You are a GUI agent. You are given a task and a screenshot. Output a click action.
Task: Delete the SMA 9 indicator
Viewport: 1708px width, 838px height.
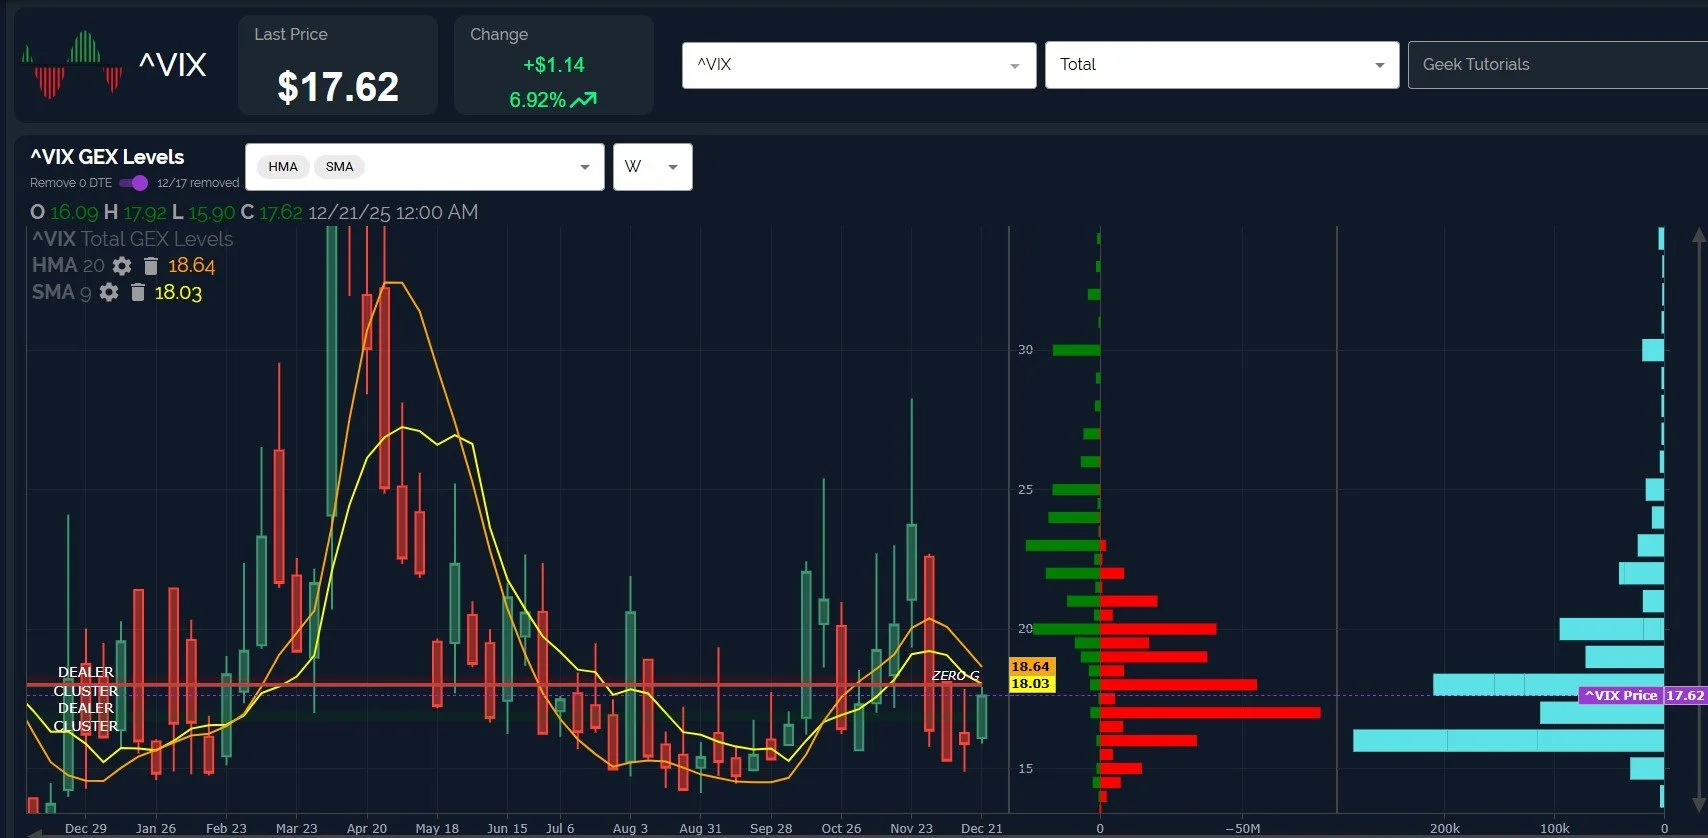[138, 293]
